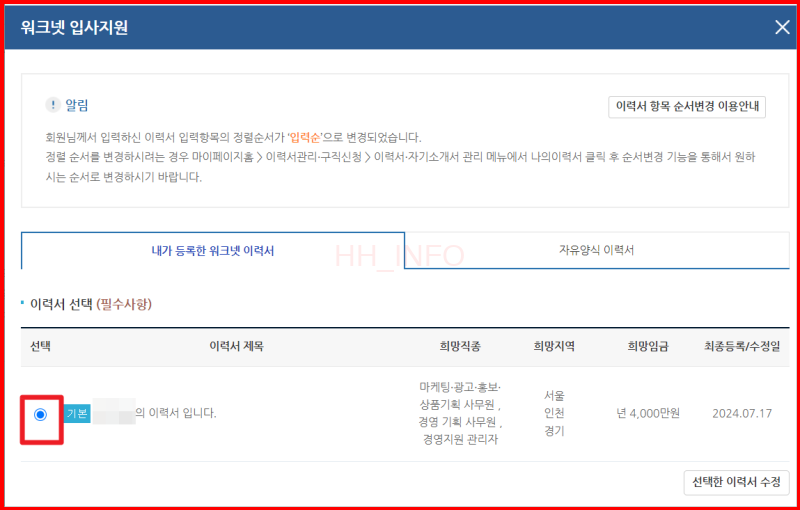Click the 경기 region text
The image size is (800, 510).
tap(554, 431)
